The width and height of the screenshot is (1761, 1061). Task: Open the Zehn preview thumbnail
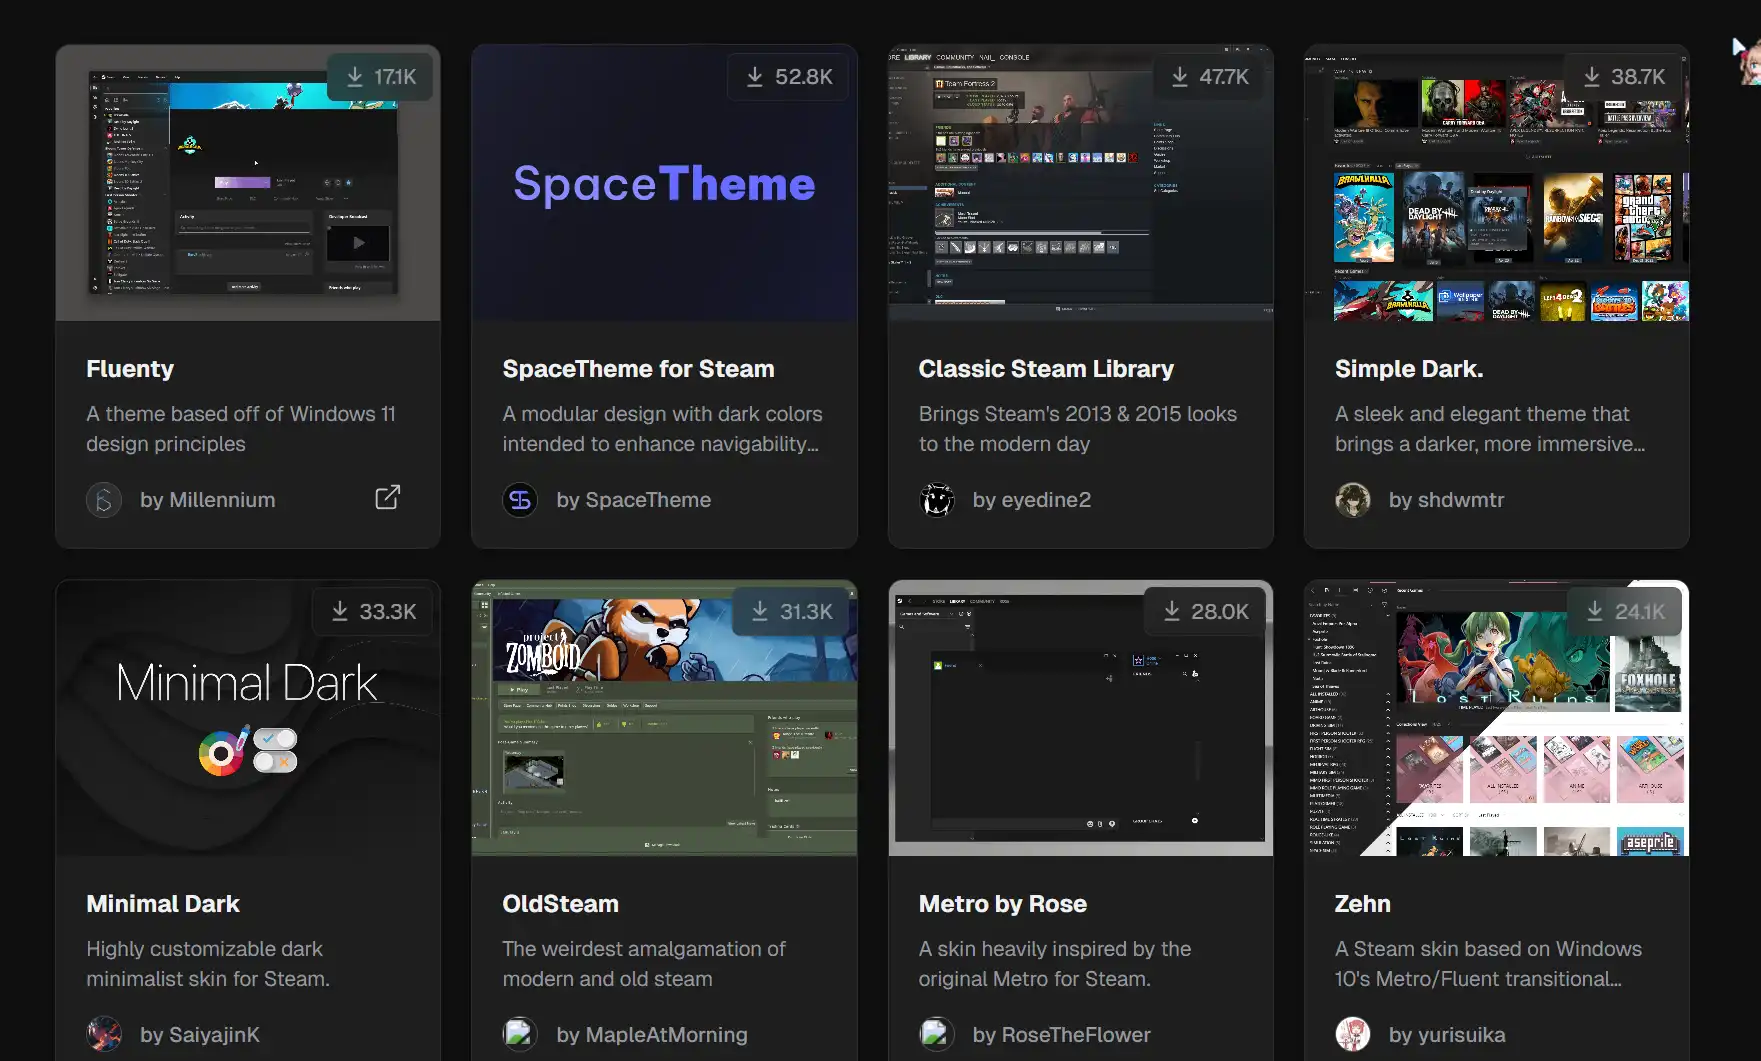[x=1497, y=718]
